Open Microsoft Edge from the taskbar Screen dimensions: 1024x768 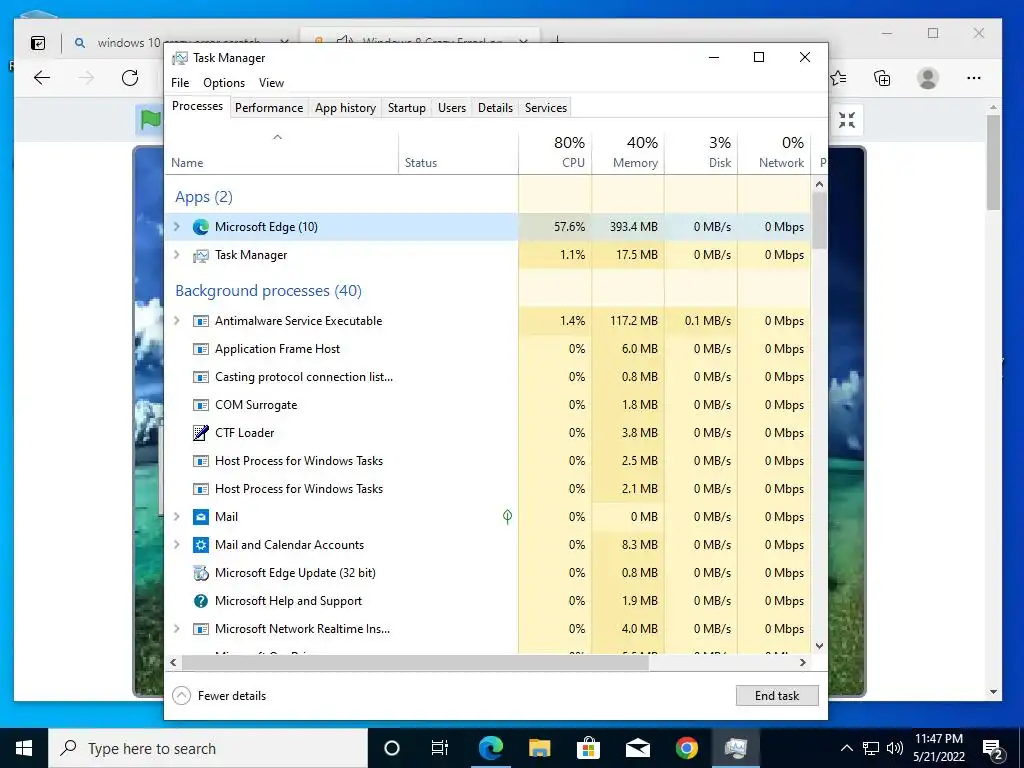(x=491, y=748)
